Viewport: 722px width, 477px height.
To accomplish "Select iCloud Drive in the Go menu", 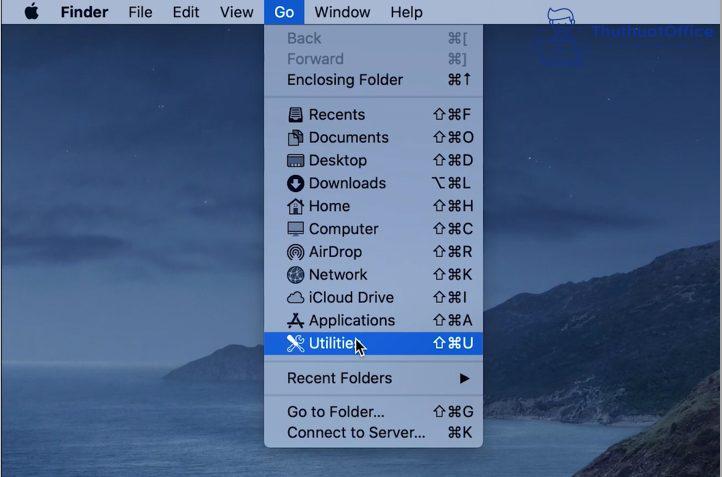I will [373, 297].
